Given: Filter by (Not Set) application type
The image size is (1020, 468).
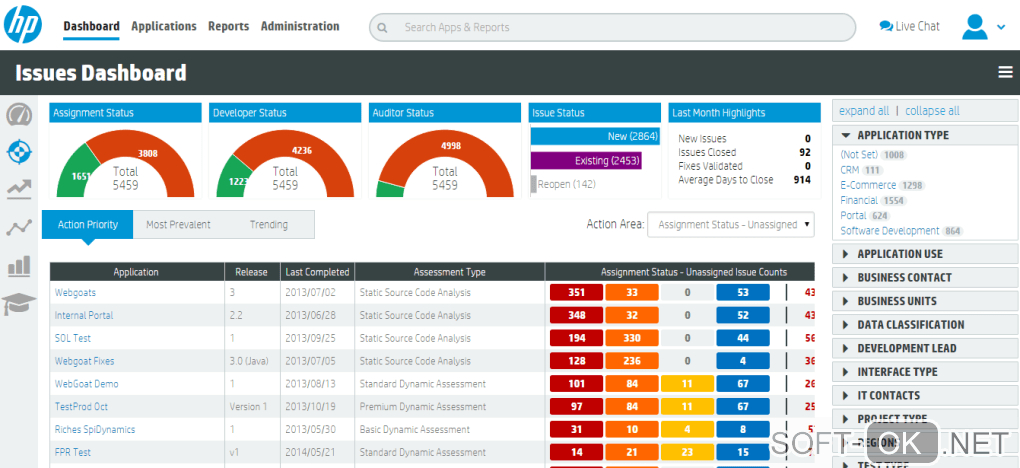Looking at the screenshot, I should coord(859,155).
